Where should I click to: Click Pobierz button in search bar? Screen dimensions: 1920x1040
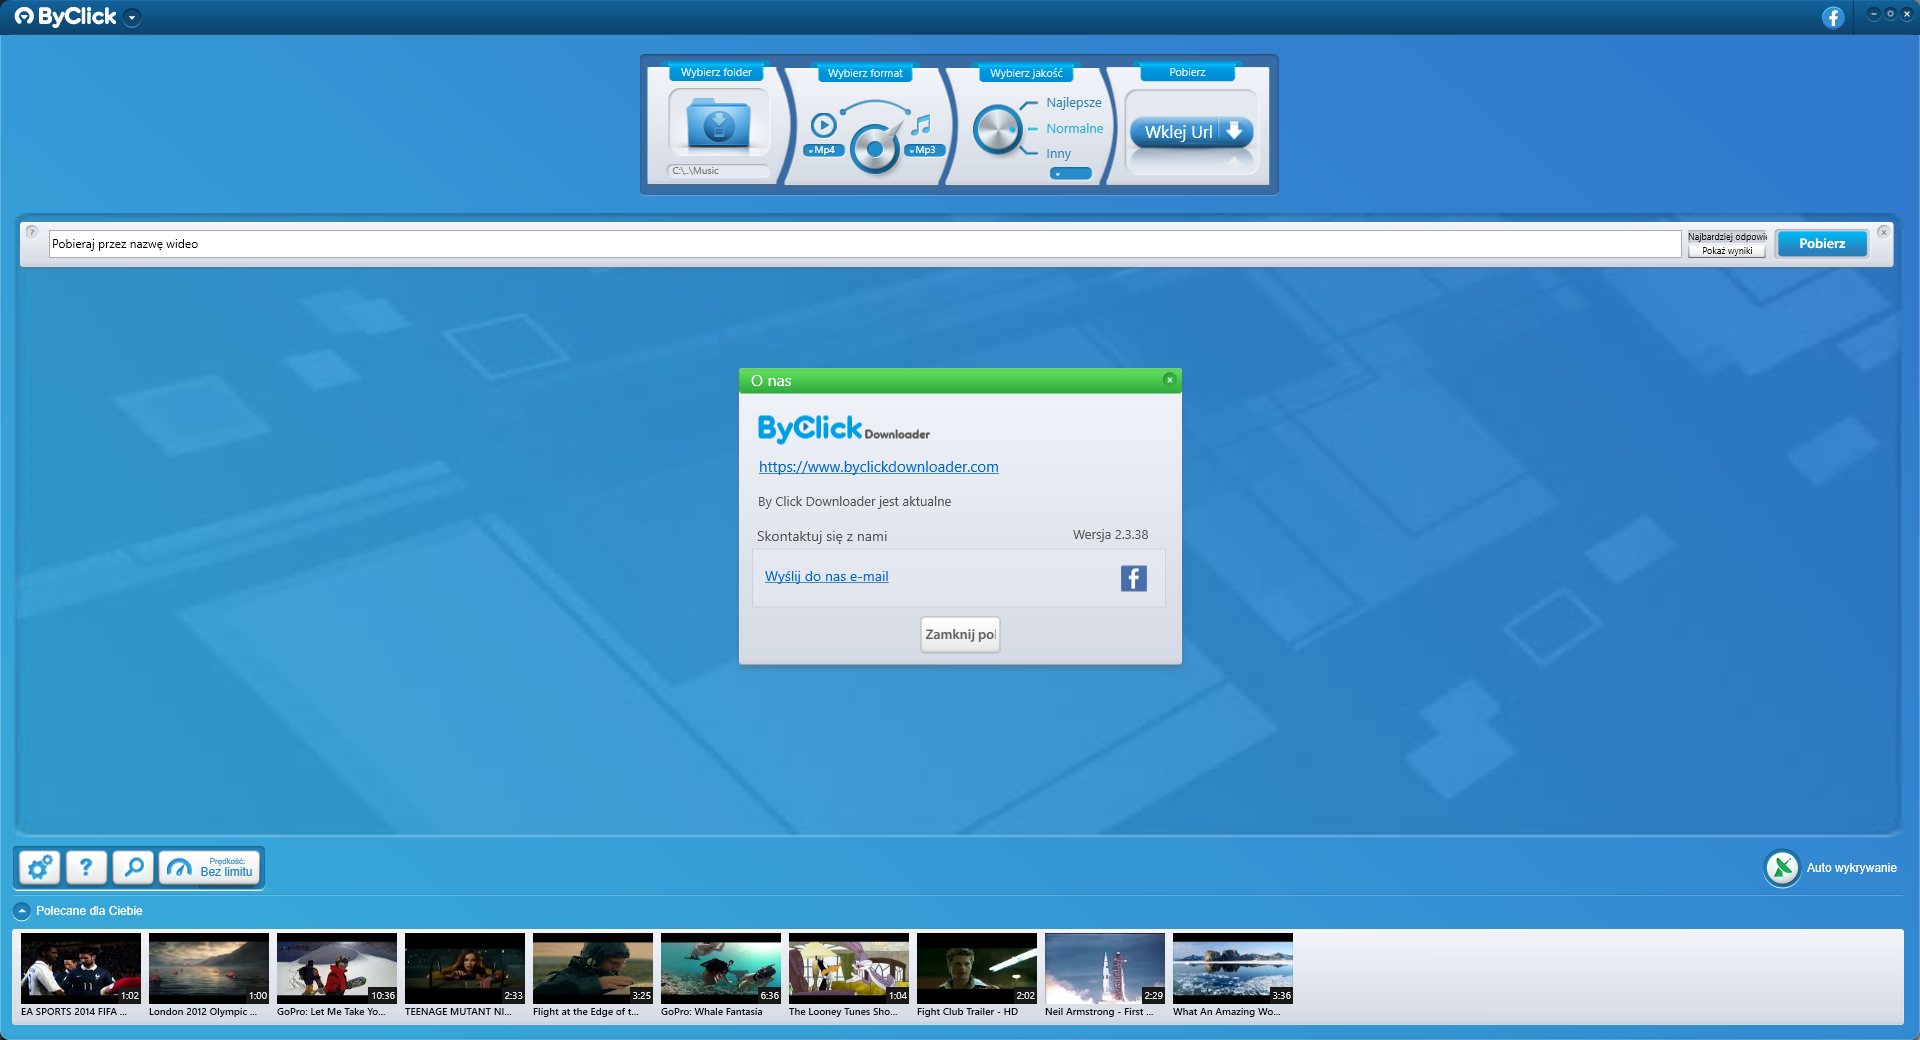[x=1822, y=244]
